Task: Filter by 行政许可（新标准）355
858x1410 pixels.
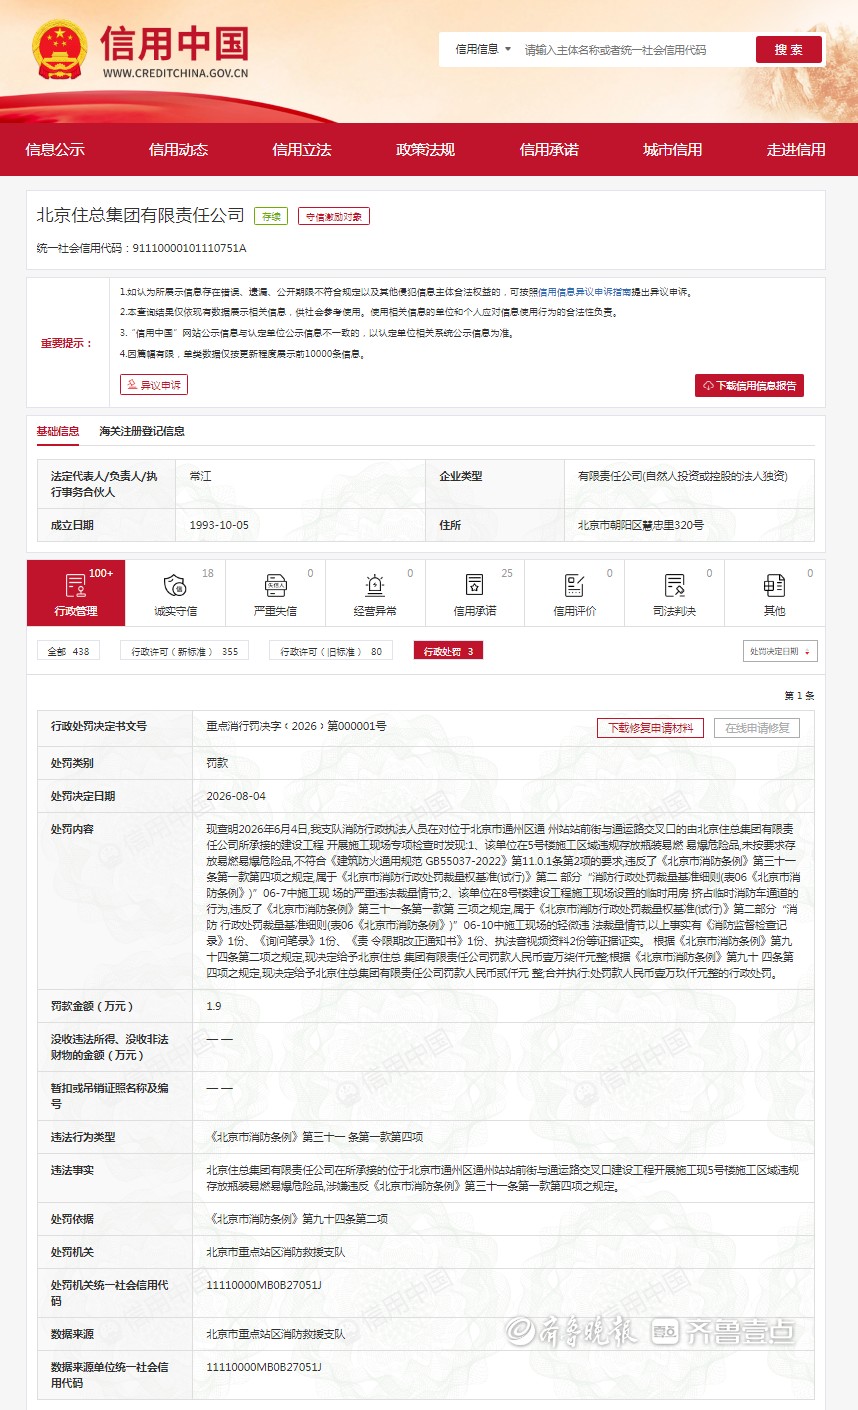Action: [x=185, y=651]
